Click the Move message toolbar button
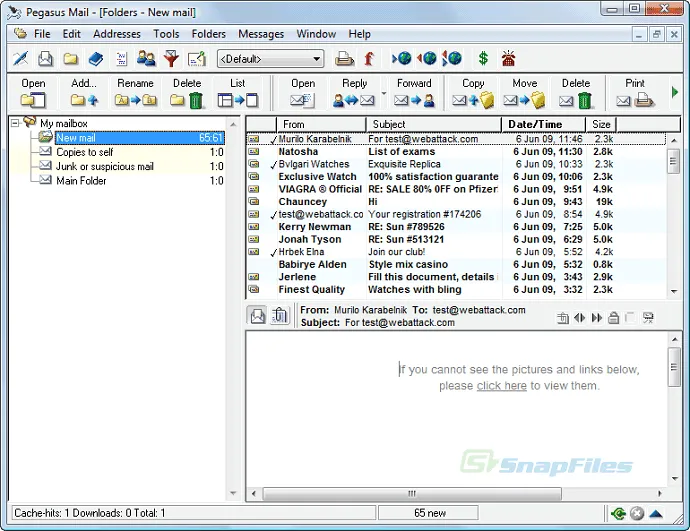The height and width of the screenshot is (531, 690). [x=525, y=92]
